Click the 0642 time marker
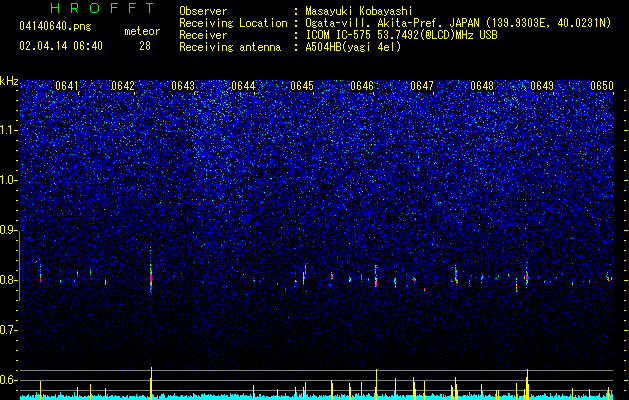 pos(123,86)
